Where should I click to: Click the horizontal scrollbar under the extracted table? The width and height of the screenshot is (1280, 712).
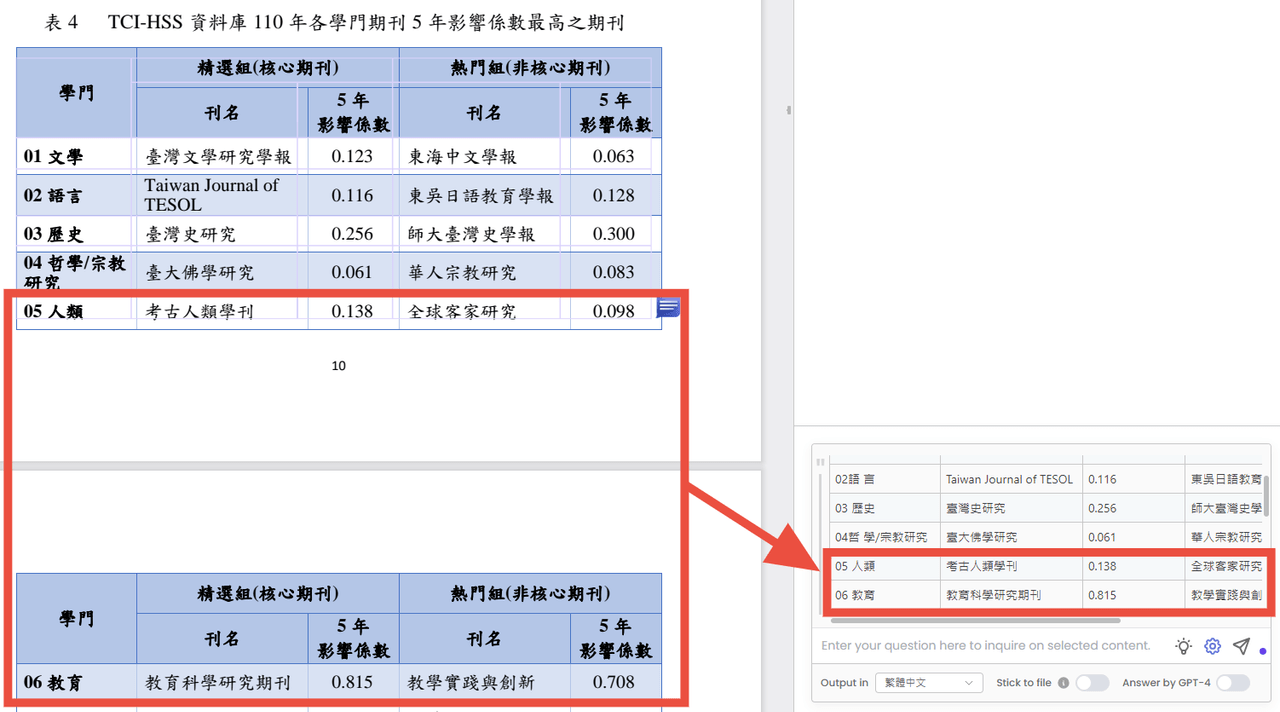click(x=974, y=621)
